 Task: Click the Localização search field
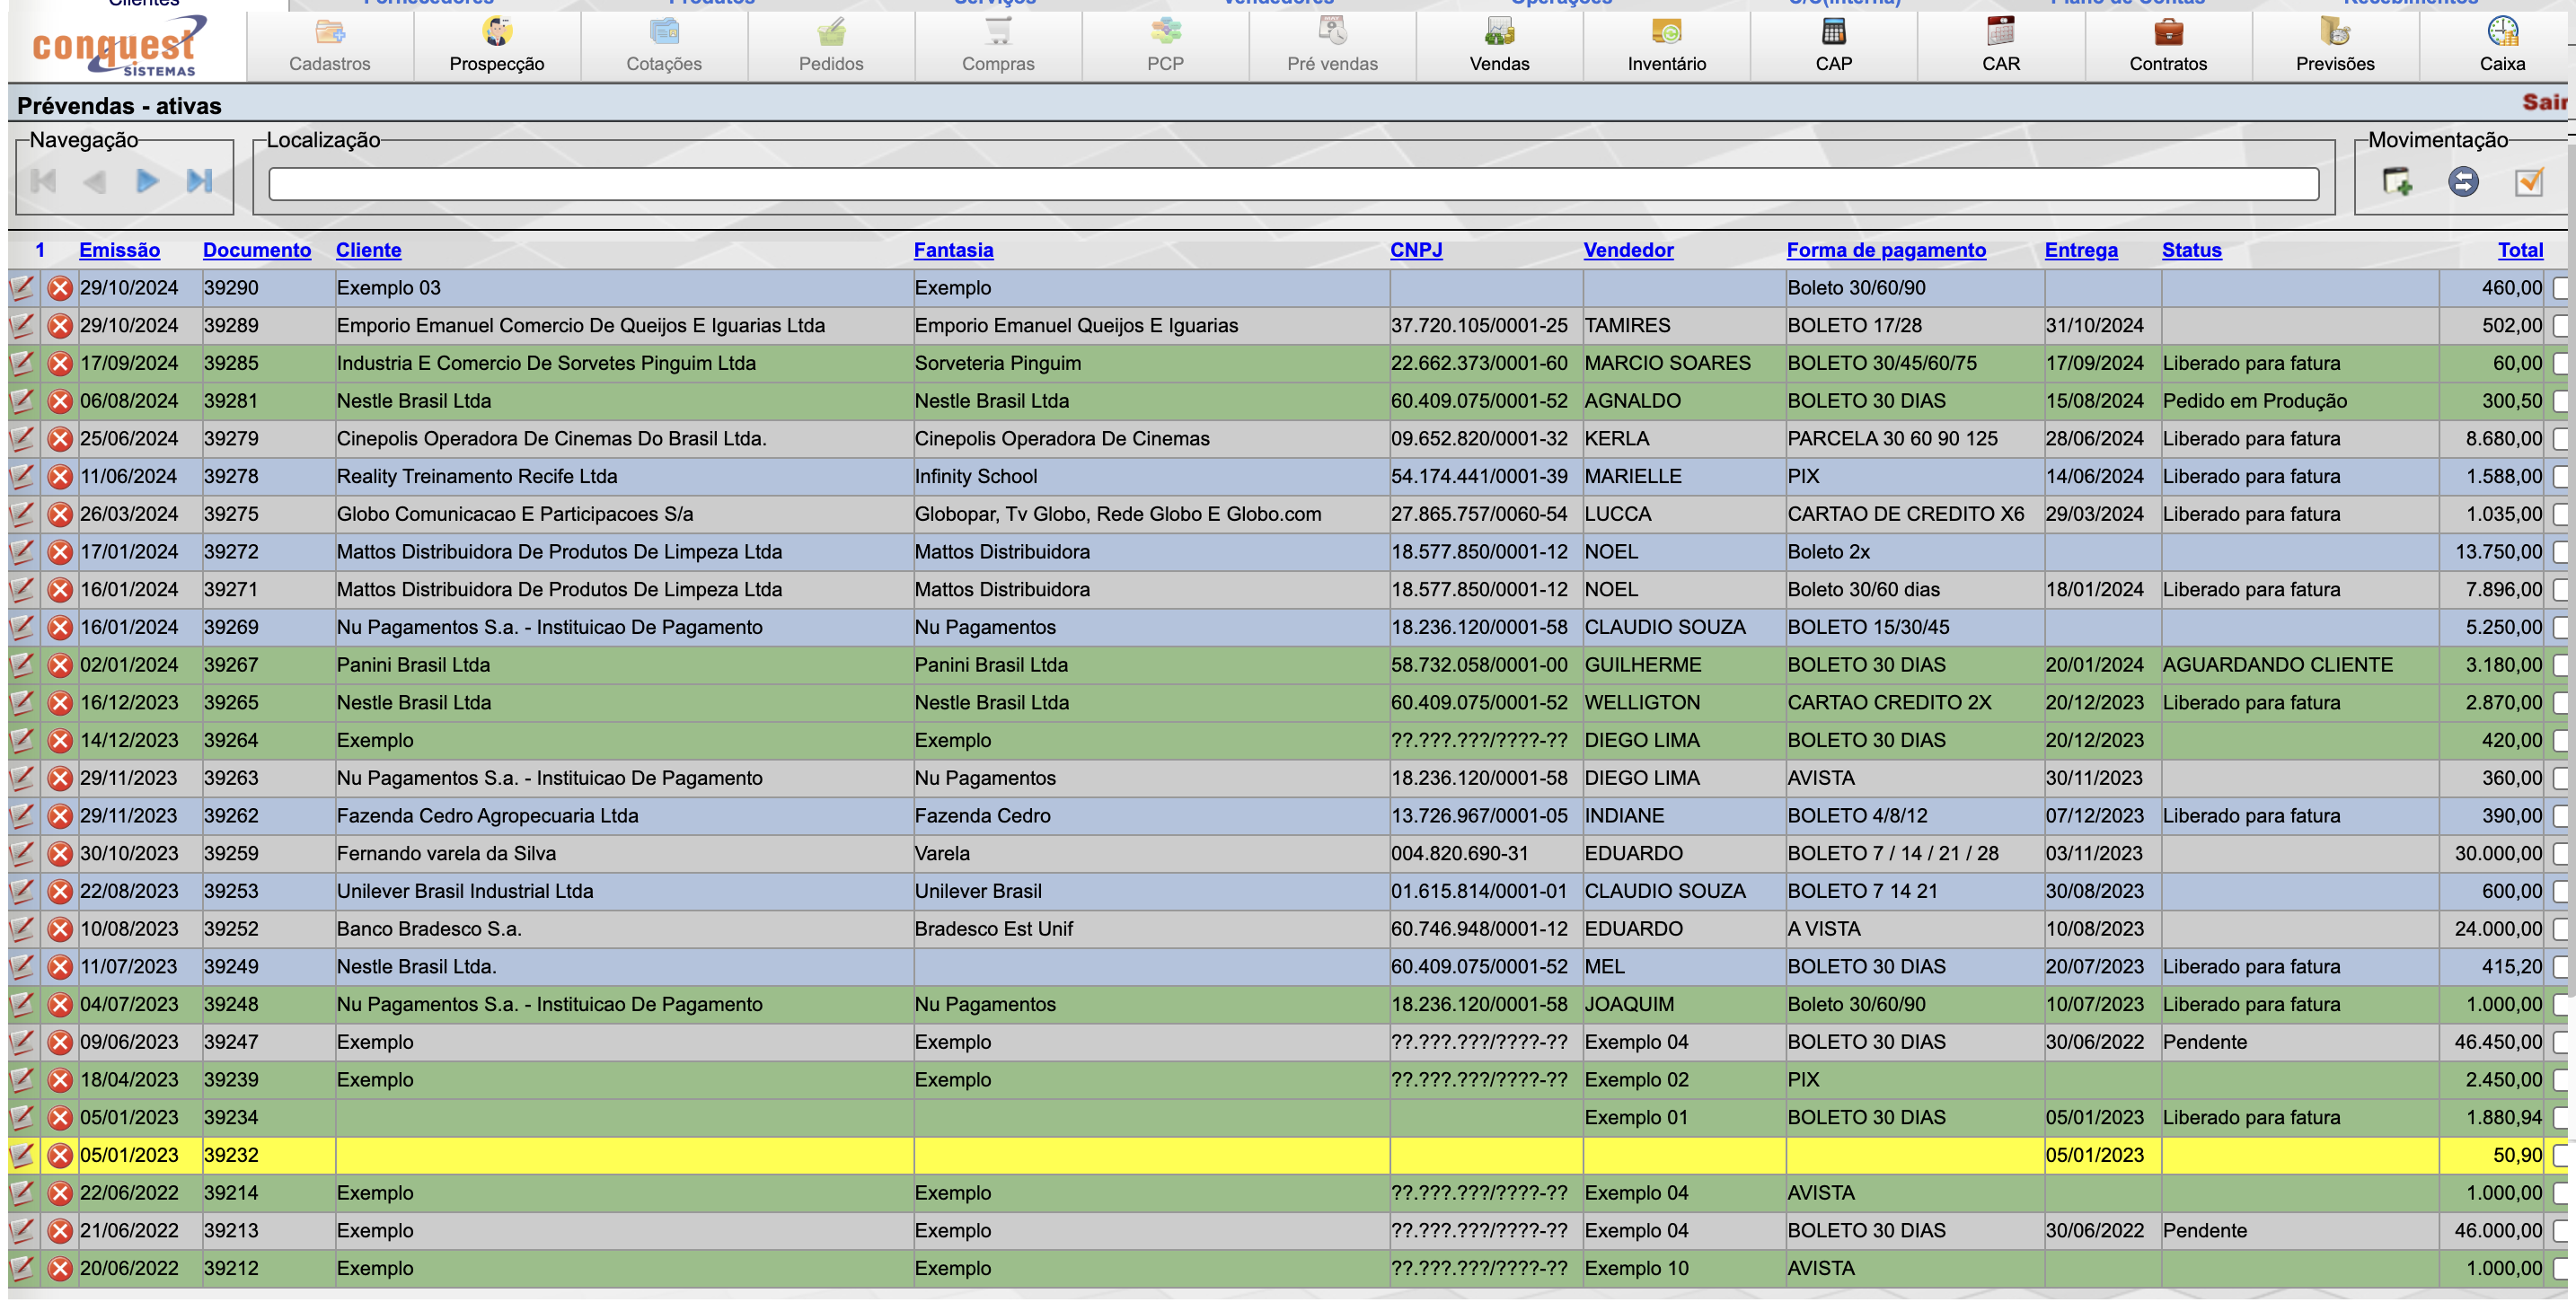click(x=1293, y=184)
